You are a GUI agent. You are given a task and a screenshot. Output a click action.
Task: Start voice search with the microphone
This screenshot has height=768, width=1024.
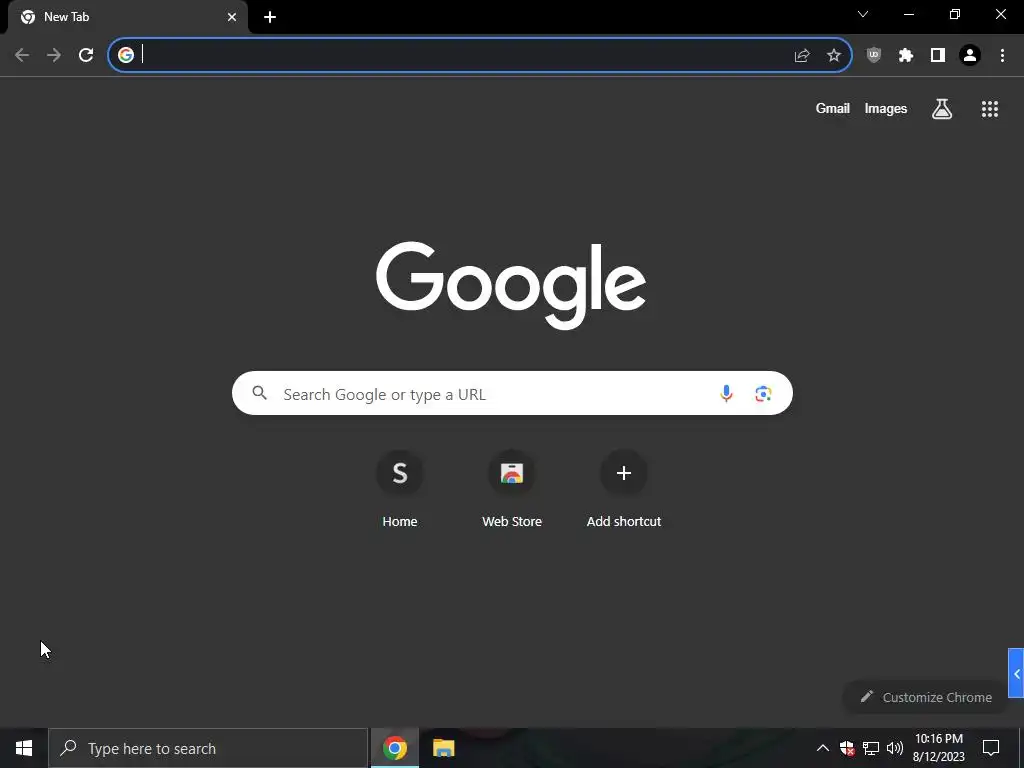pyautogui.click(x=726, y=393)
